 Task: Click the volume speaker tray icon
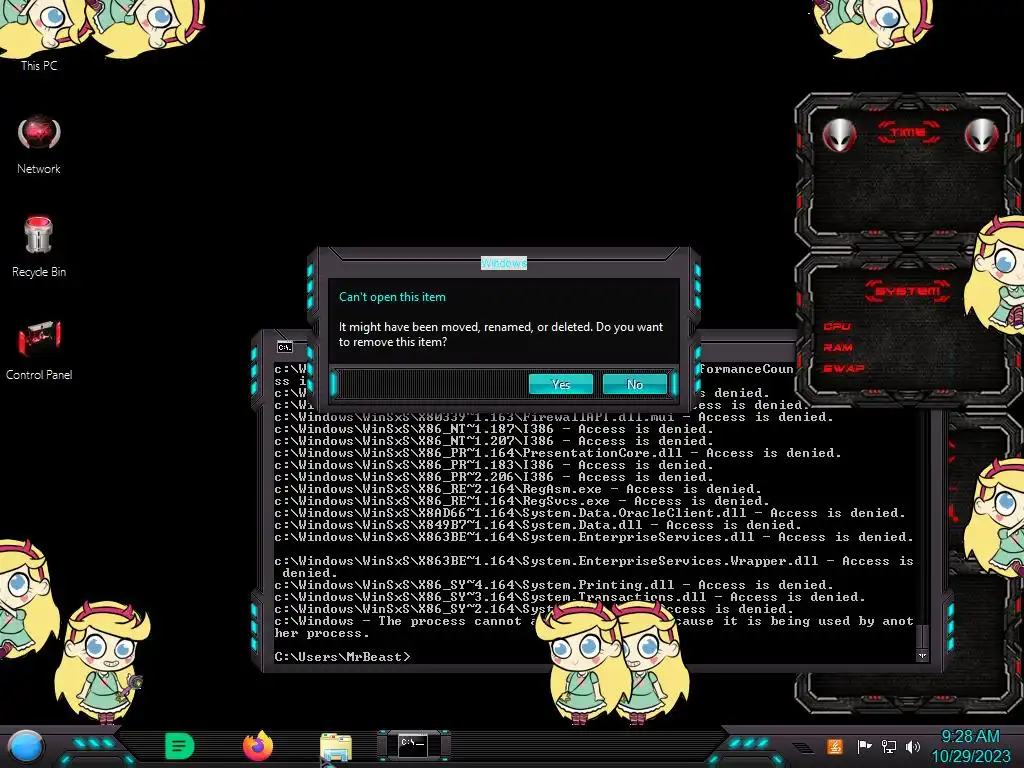coord(913,746)
